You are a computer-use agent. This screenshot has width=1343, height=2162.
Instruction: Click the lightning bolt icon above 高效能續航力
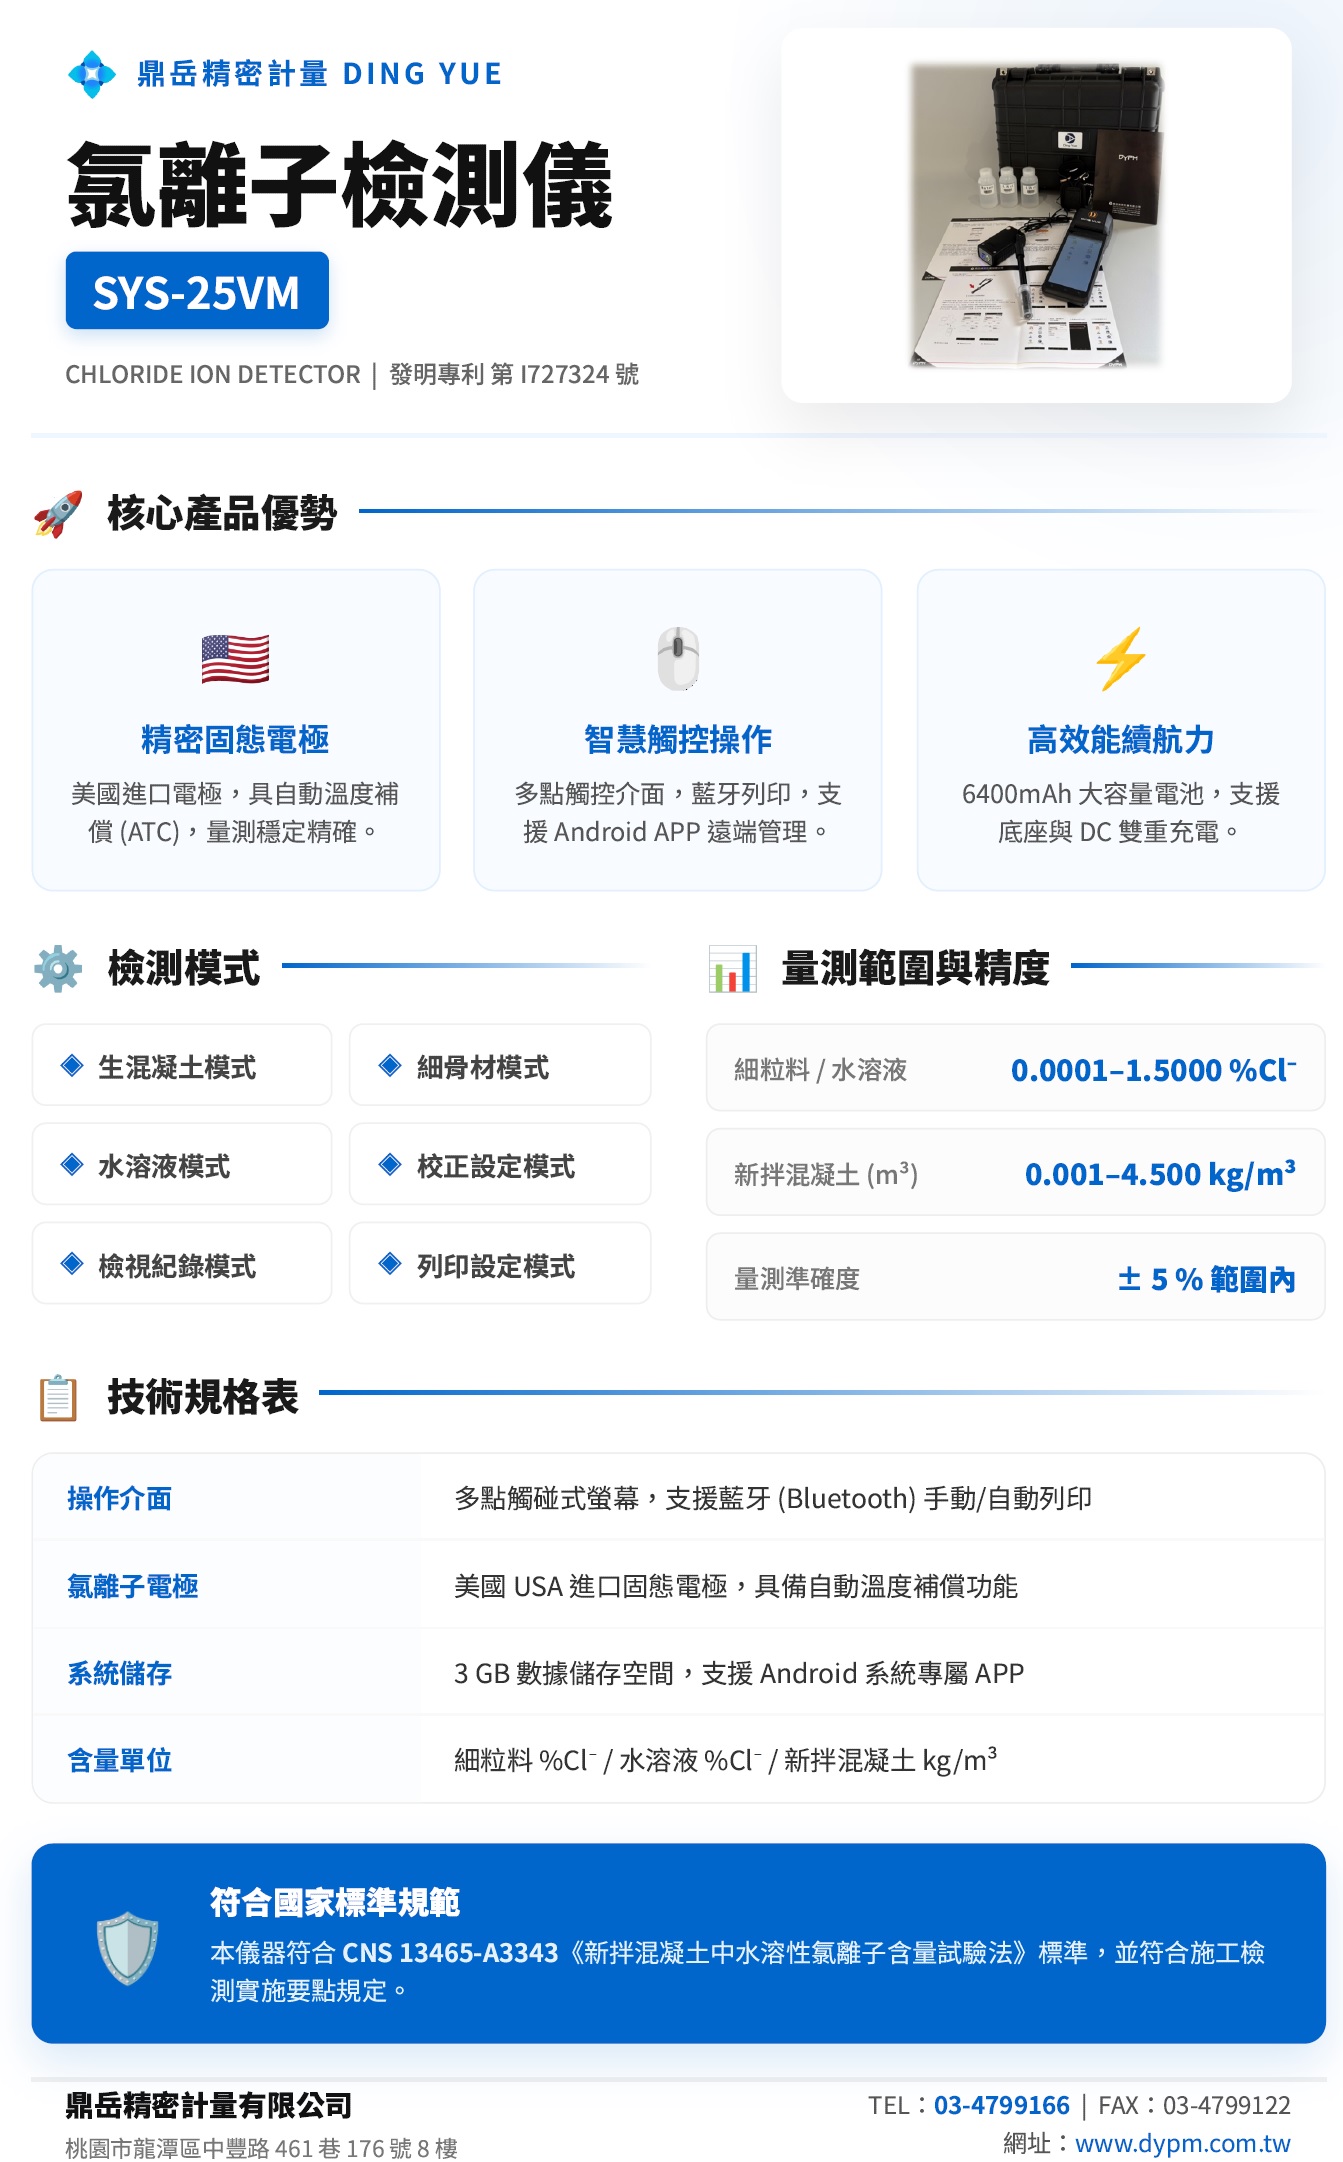pyautogui.click(x=1121, y=659)
